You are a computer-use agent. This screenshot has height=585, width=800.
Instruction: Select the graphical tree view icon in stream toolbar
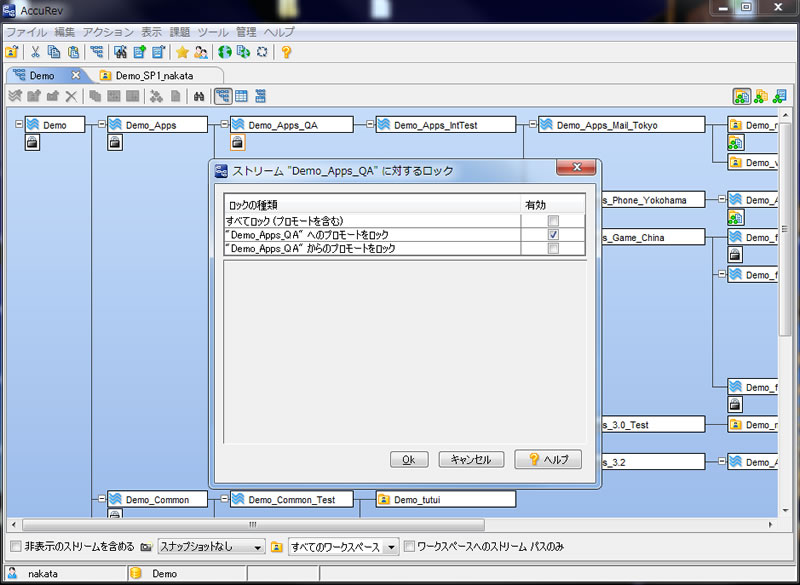[x=223, y=96]
